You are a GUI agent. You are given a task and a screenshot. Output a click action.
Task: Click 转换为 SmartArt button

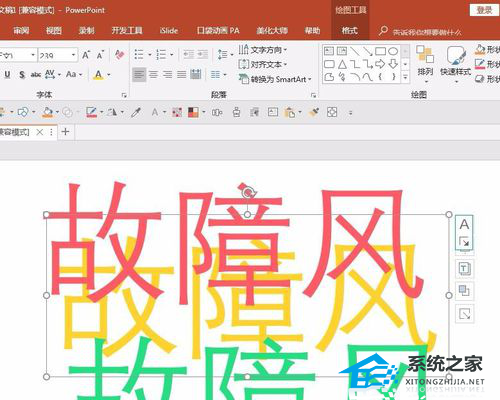pos(275,79)
